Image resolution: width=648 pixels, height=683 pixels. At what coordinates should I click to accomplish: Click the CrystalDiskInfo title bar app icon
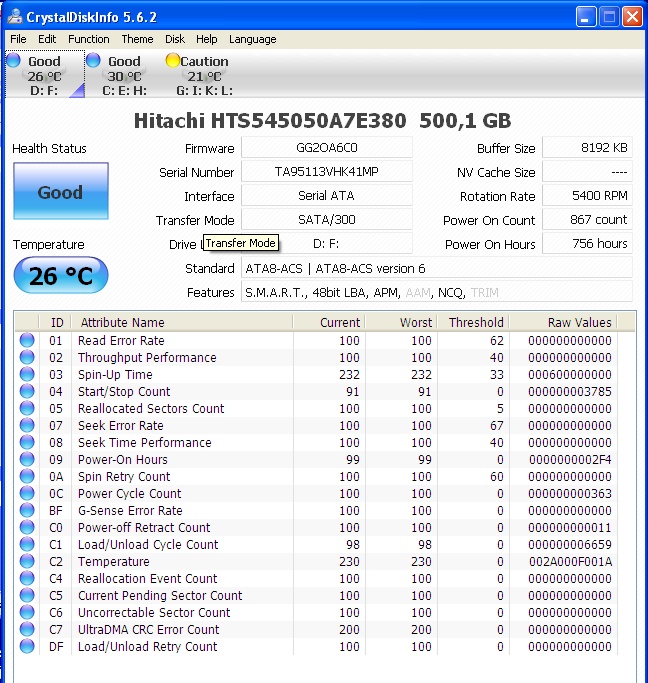[x=14, y=17]
